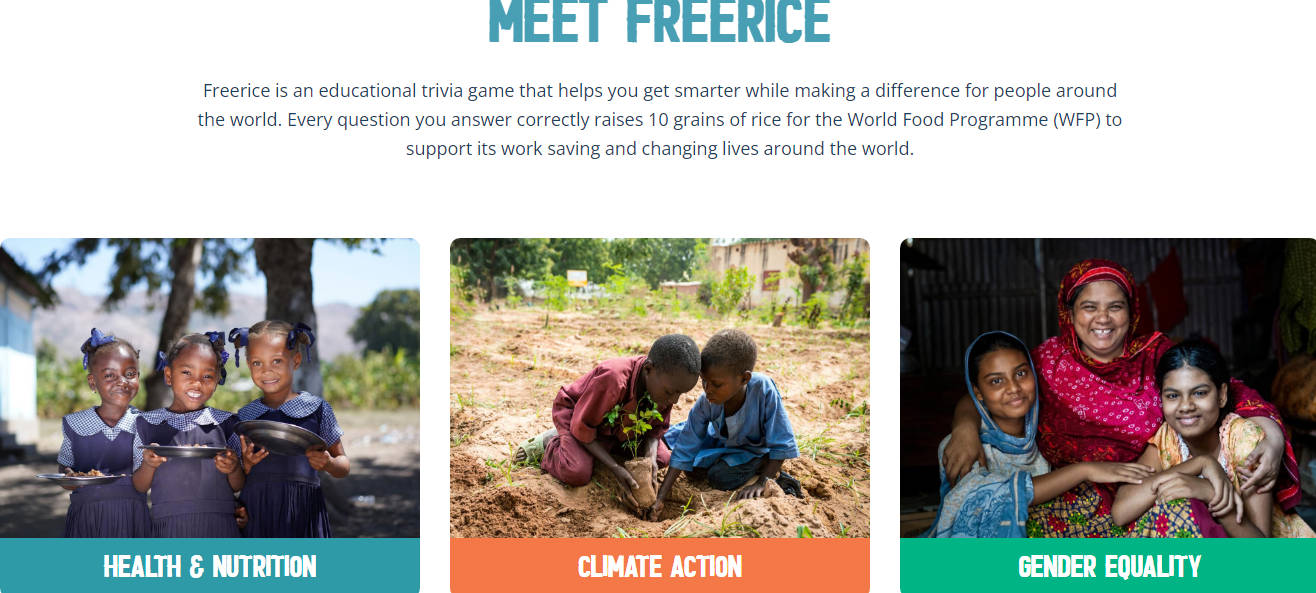Click the photo of boys planting a seedling

pos(660,388)
